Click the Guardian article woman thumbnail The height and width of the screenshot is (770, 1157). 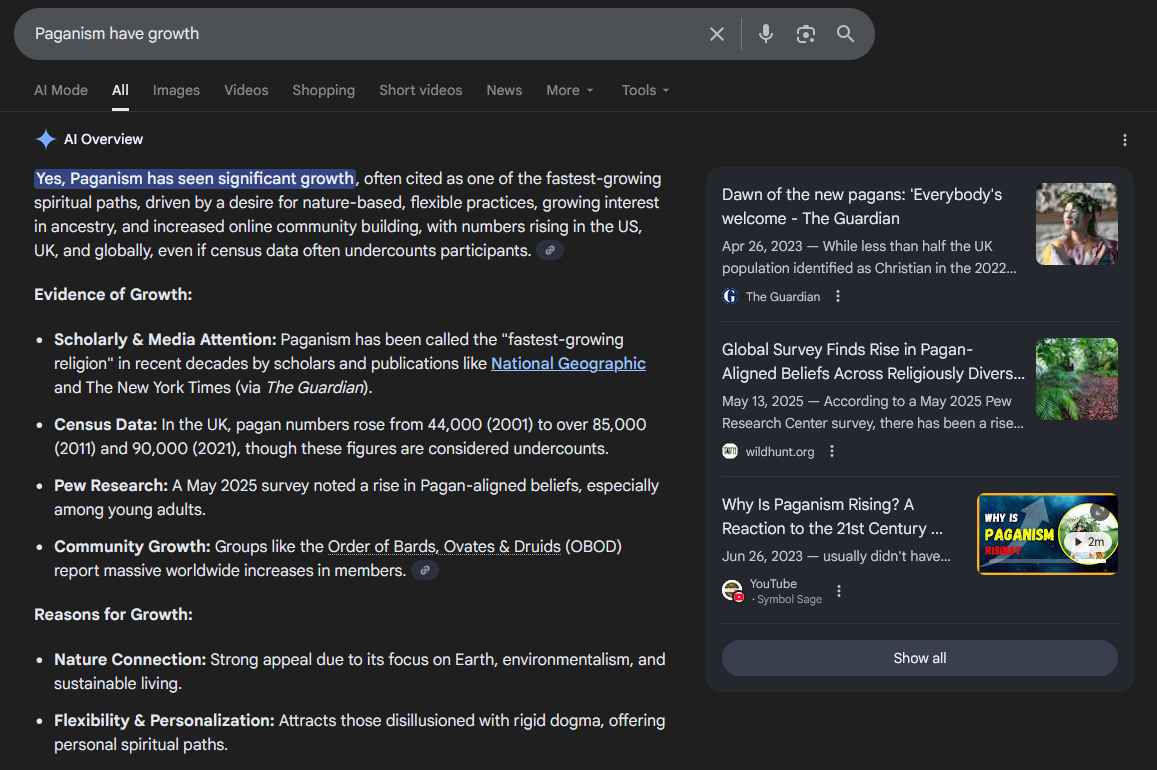click(x=1077, y=224)
